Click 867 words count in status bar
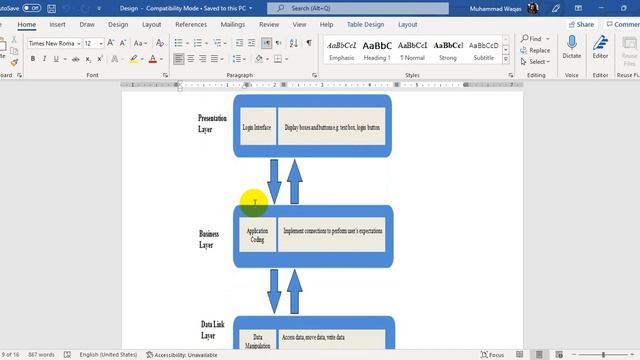 (41, 355)
